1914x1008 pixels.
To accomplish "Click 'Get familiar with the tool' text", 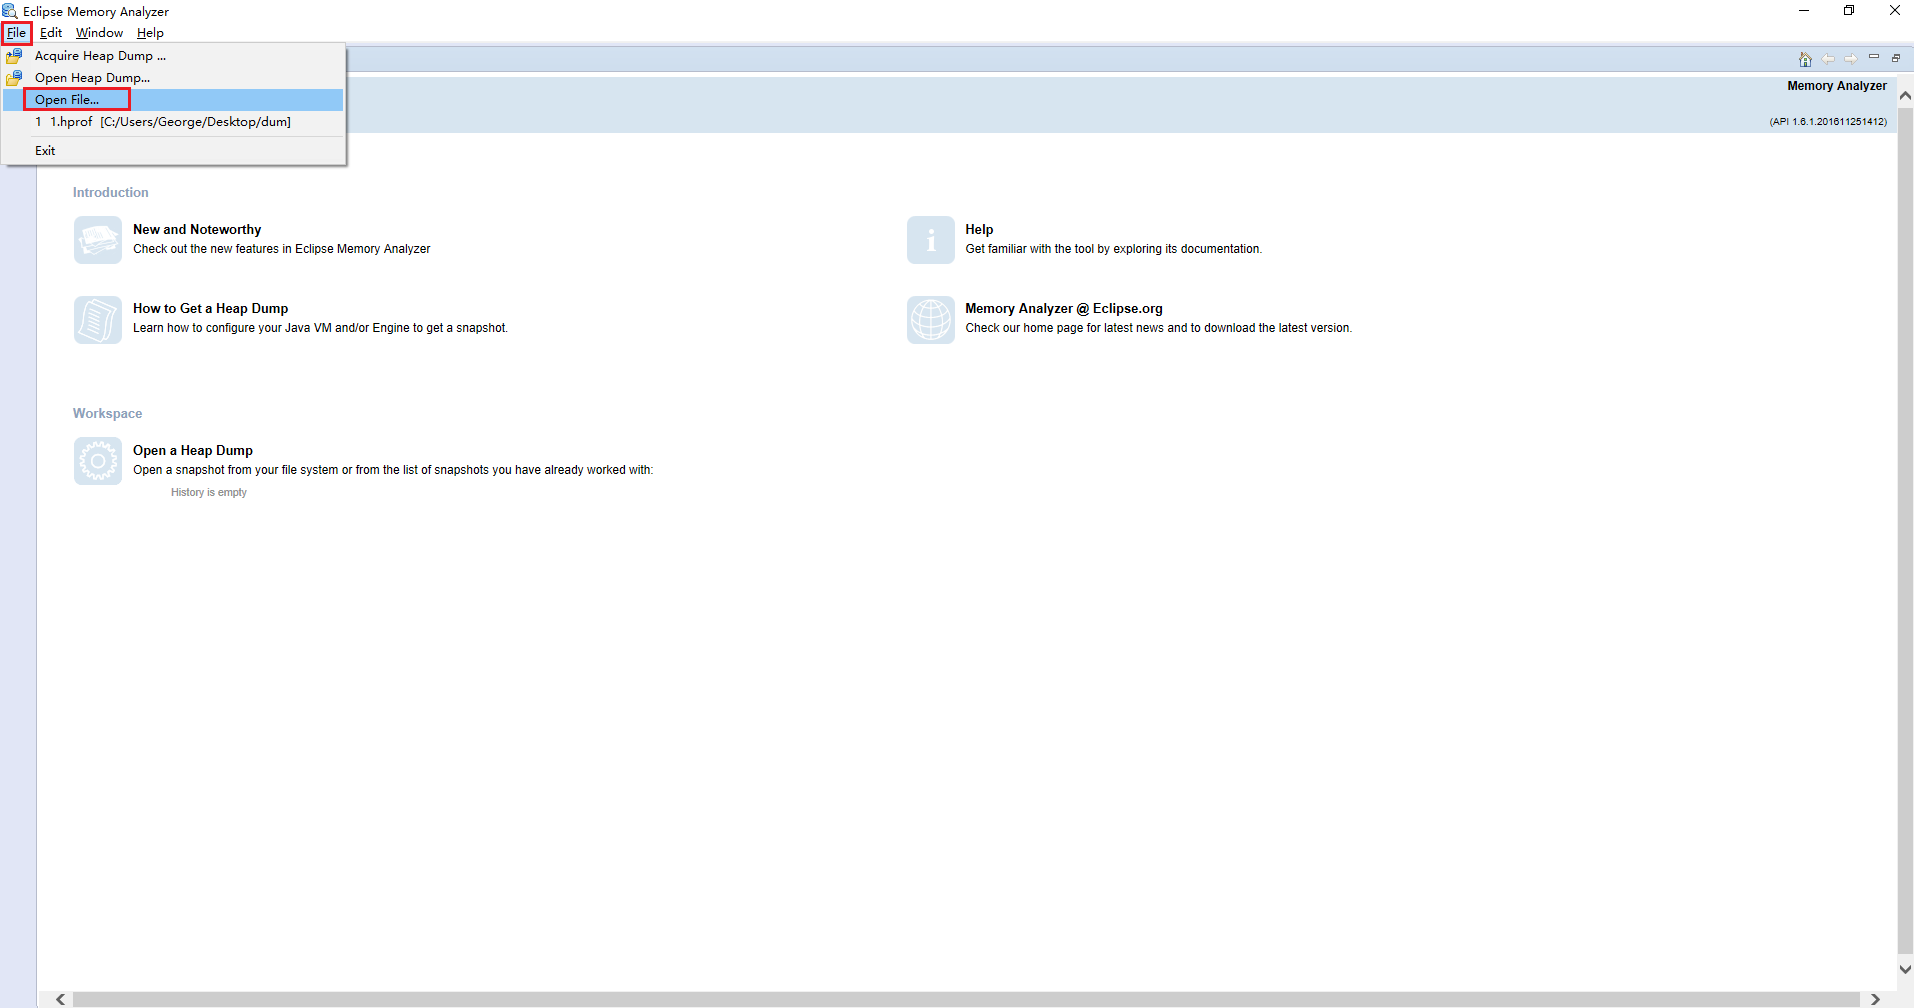I will [1113, 249].
